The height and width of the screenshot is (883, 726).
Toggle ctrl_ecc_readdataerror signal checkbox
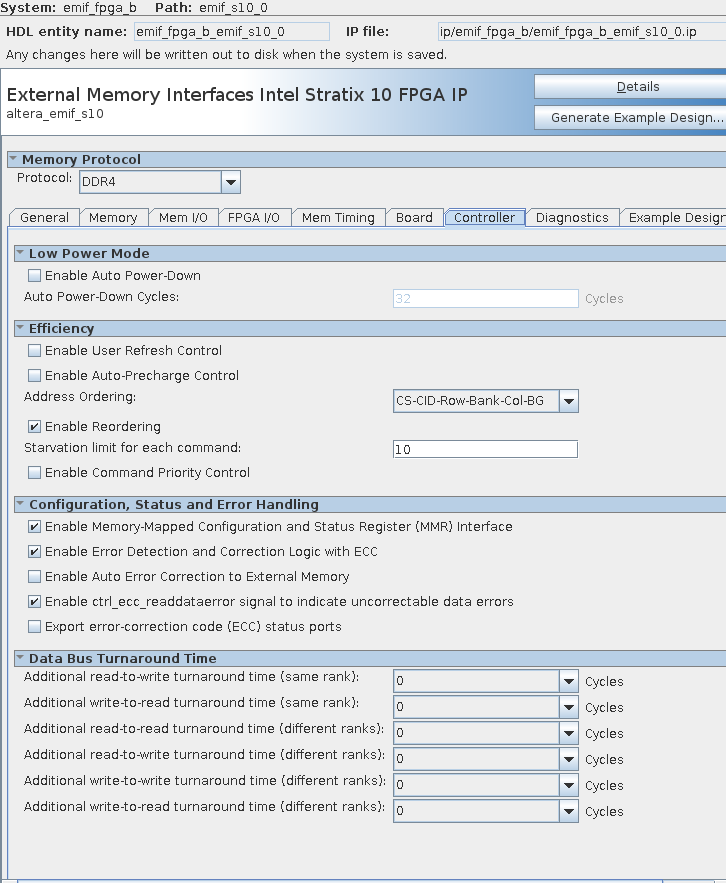(34, 601)
